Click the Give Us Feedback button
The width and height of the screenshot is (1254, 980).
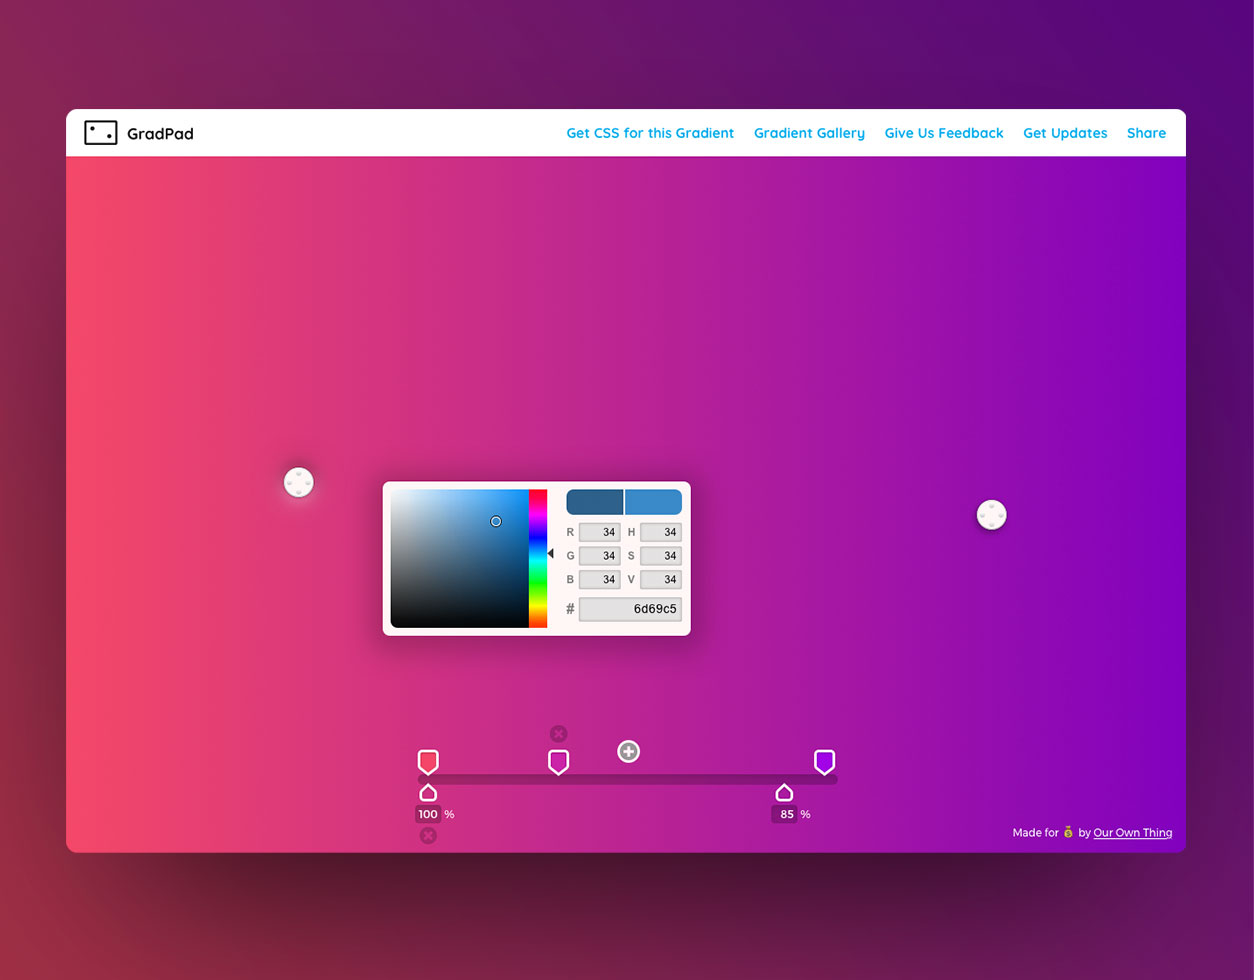pyautogui.click(x=943, y=133)
